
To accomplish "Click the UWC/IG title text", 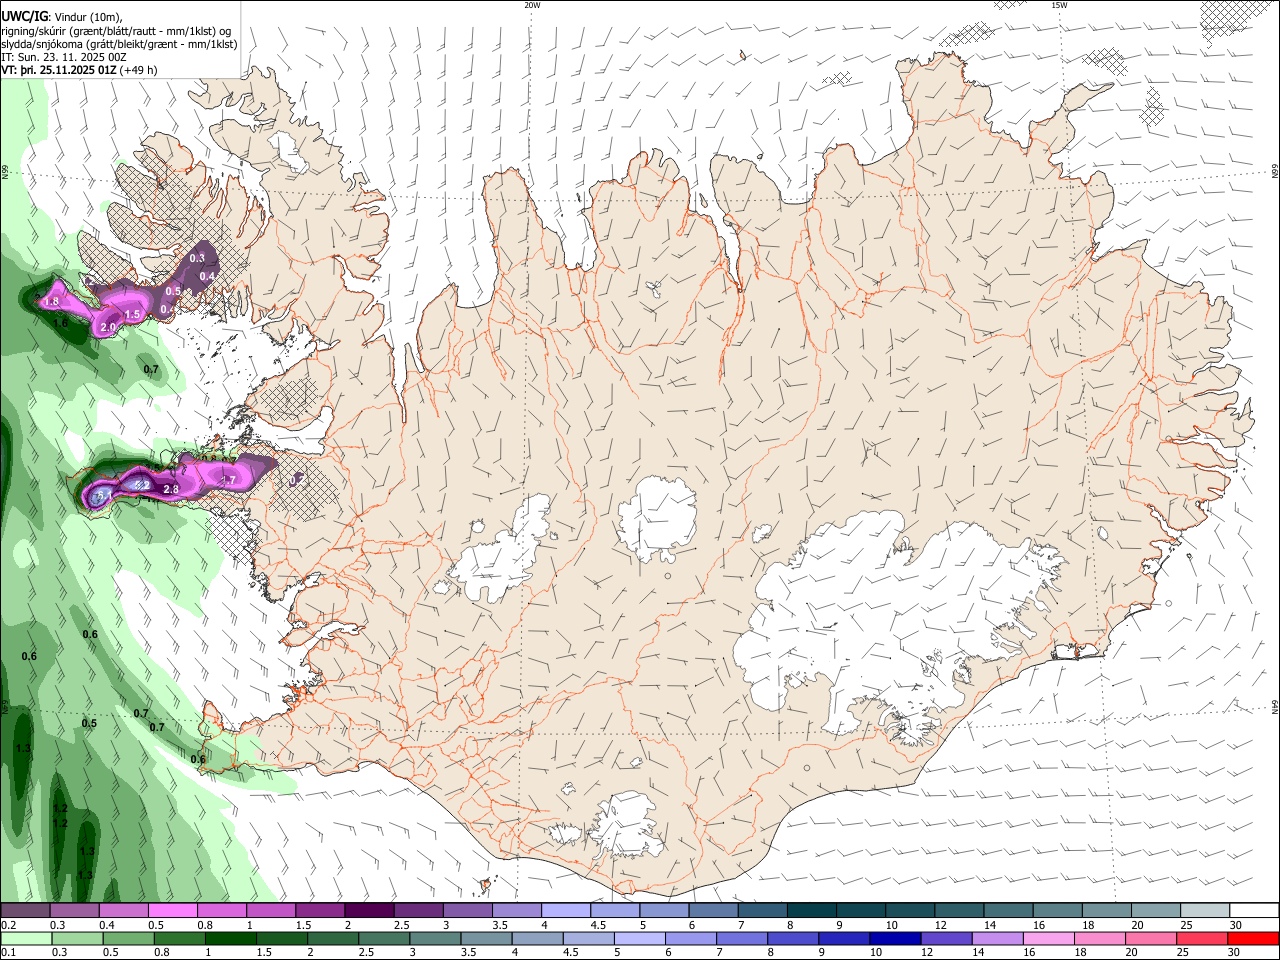I will (24, 17).
